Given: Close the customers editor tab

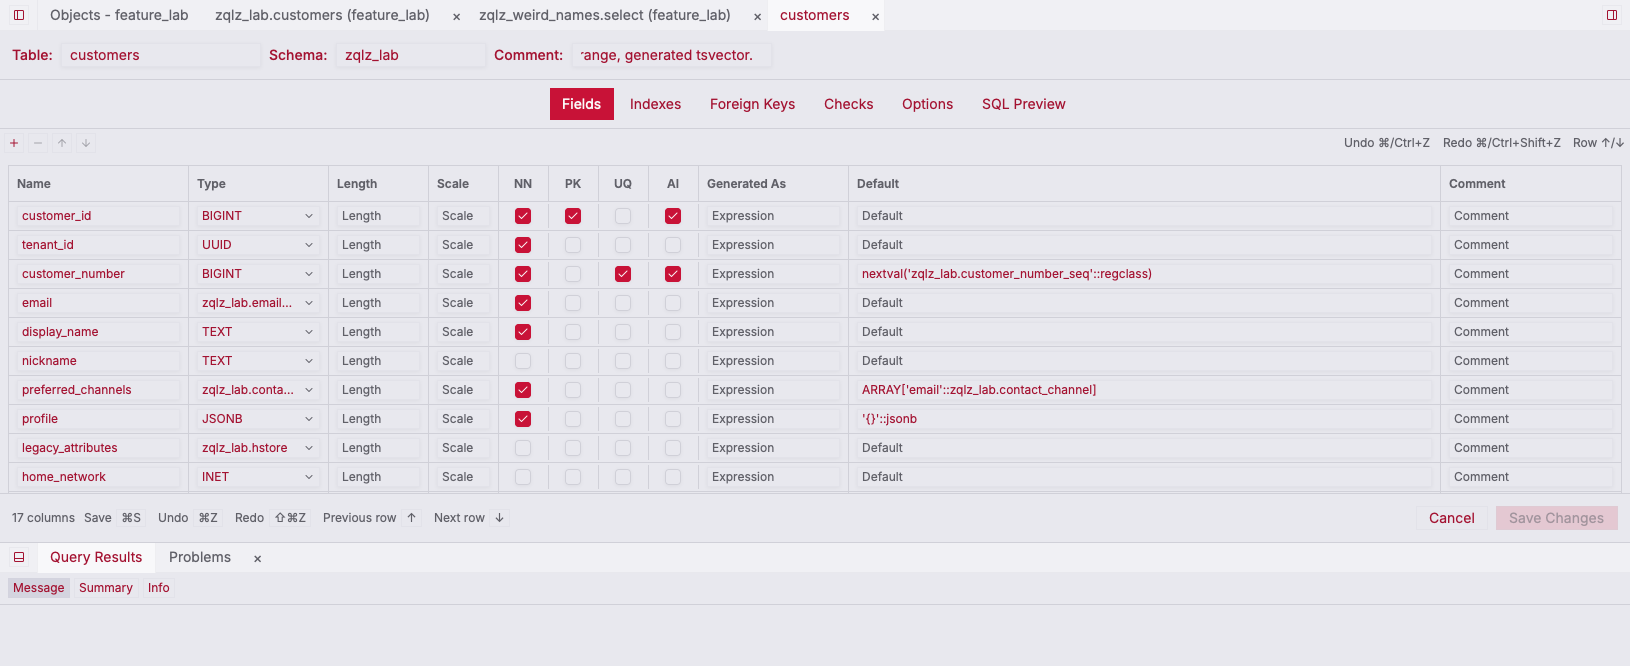Looking at the screenshot, I should click(x=876, y=17).
